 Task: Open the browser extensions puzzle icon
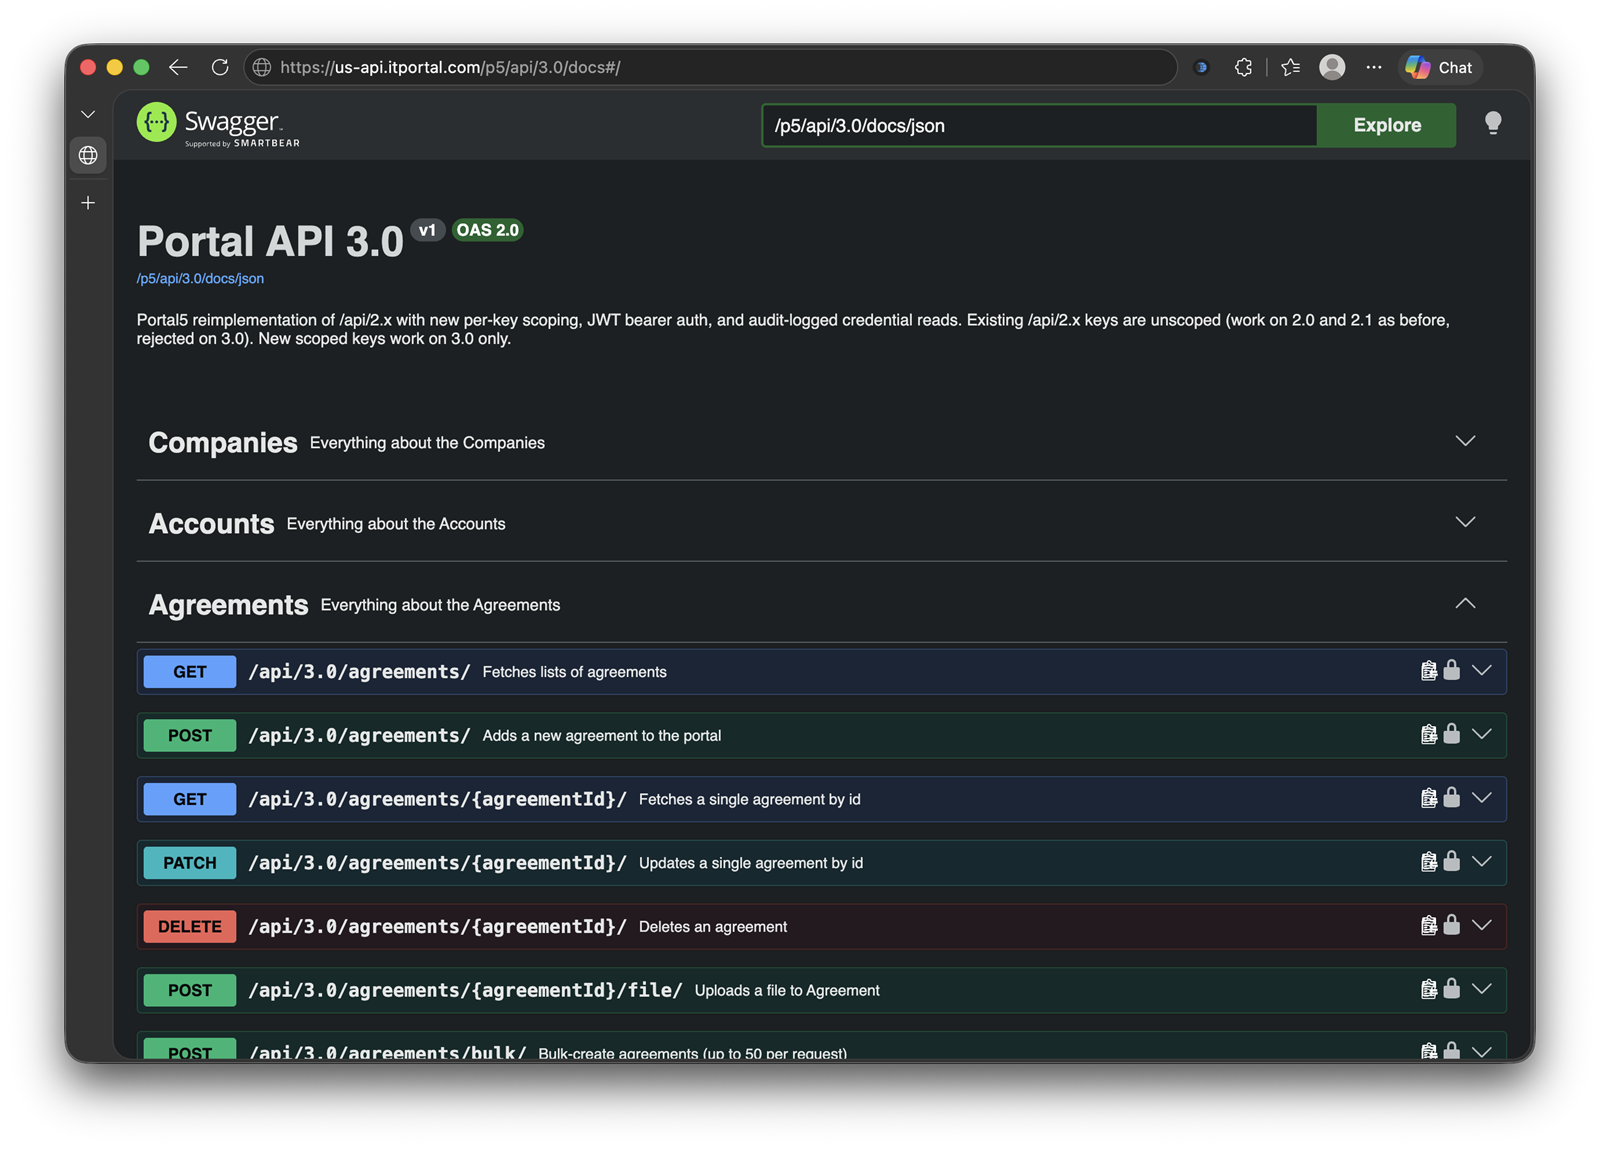tap(1243, 67)
